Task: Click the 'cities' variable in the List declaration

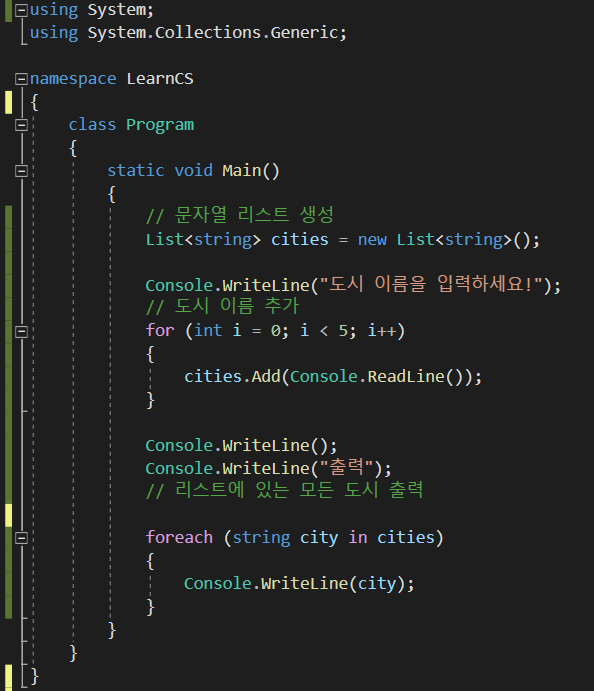Action: [x=300, y=240]
